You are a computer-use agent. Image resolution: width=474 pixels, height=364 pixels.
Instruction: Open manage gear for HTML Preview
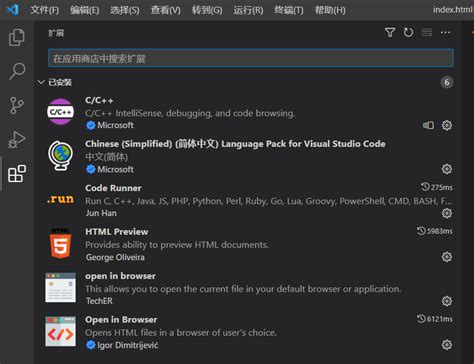click(x=447, y=257)
